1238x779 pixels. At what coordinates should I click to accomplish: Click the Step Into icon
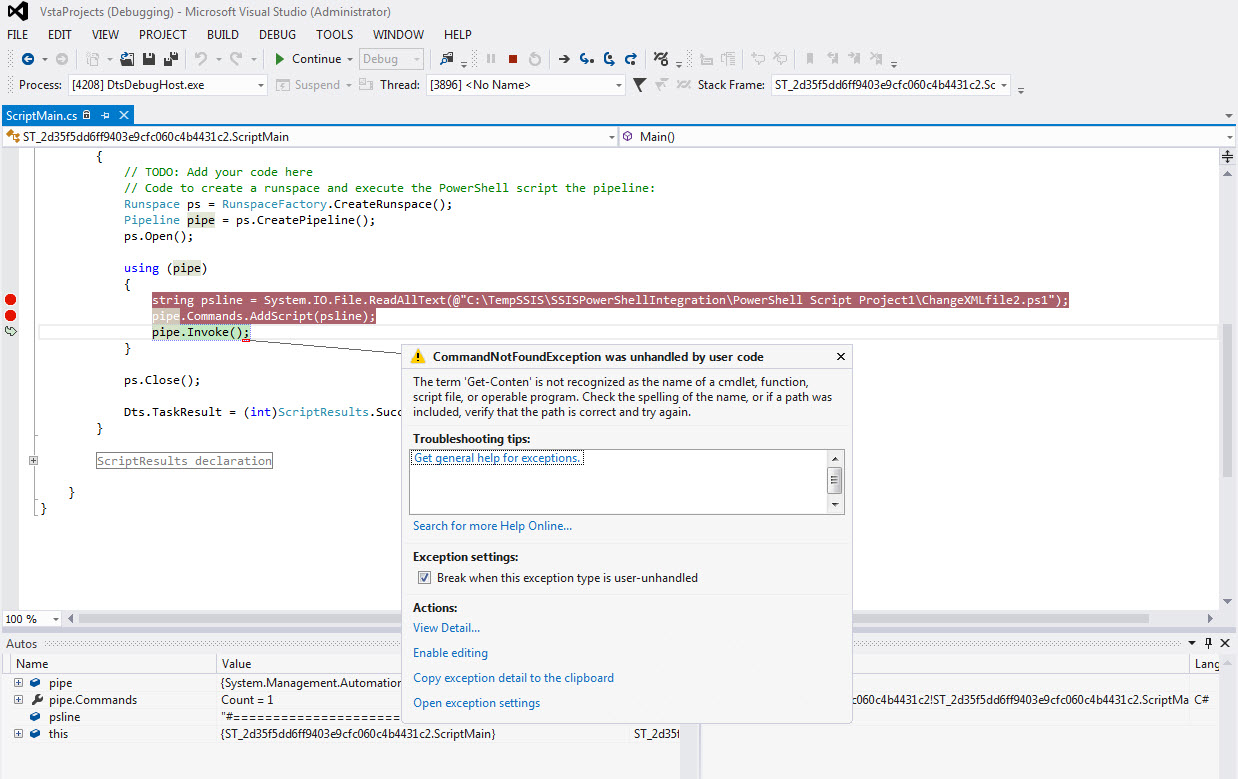click(x=586, y=59)
